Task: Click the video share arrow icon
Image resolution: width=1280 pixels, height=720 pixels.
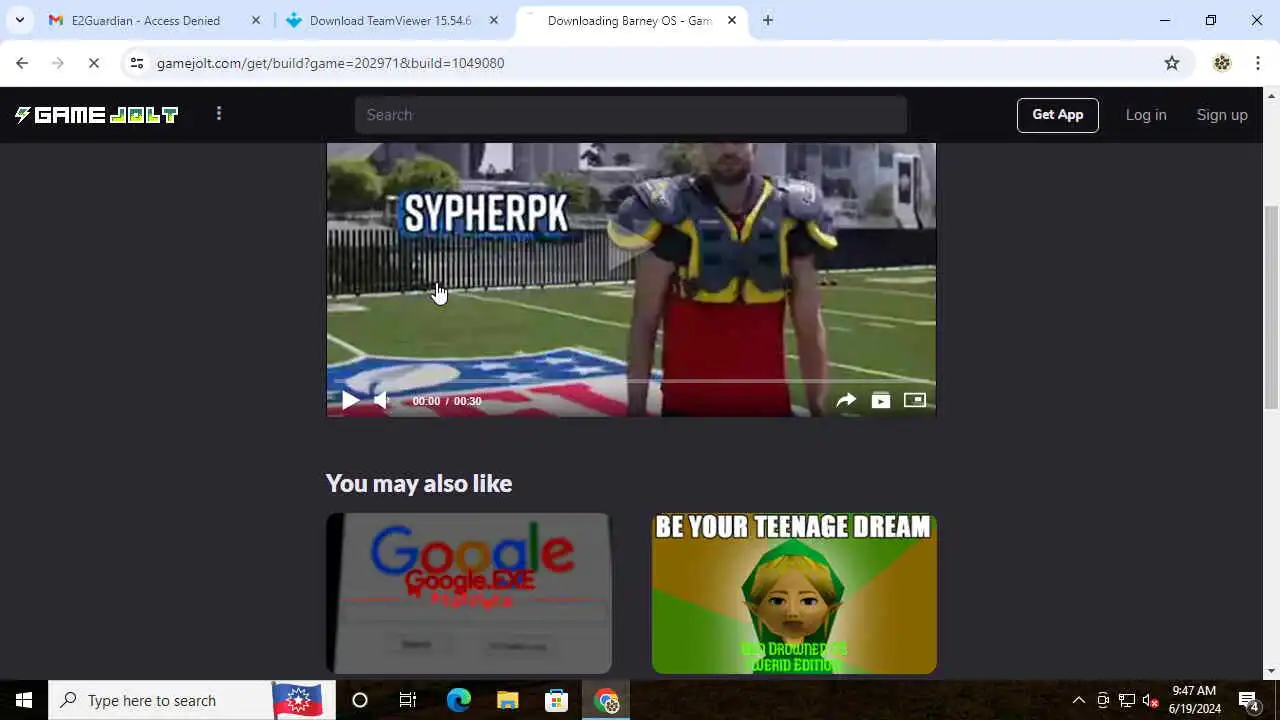Action: pos(846,401)
